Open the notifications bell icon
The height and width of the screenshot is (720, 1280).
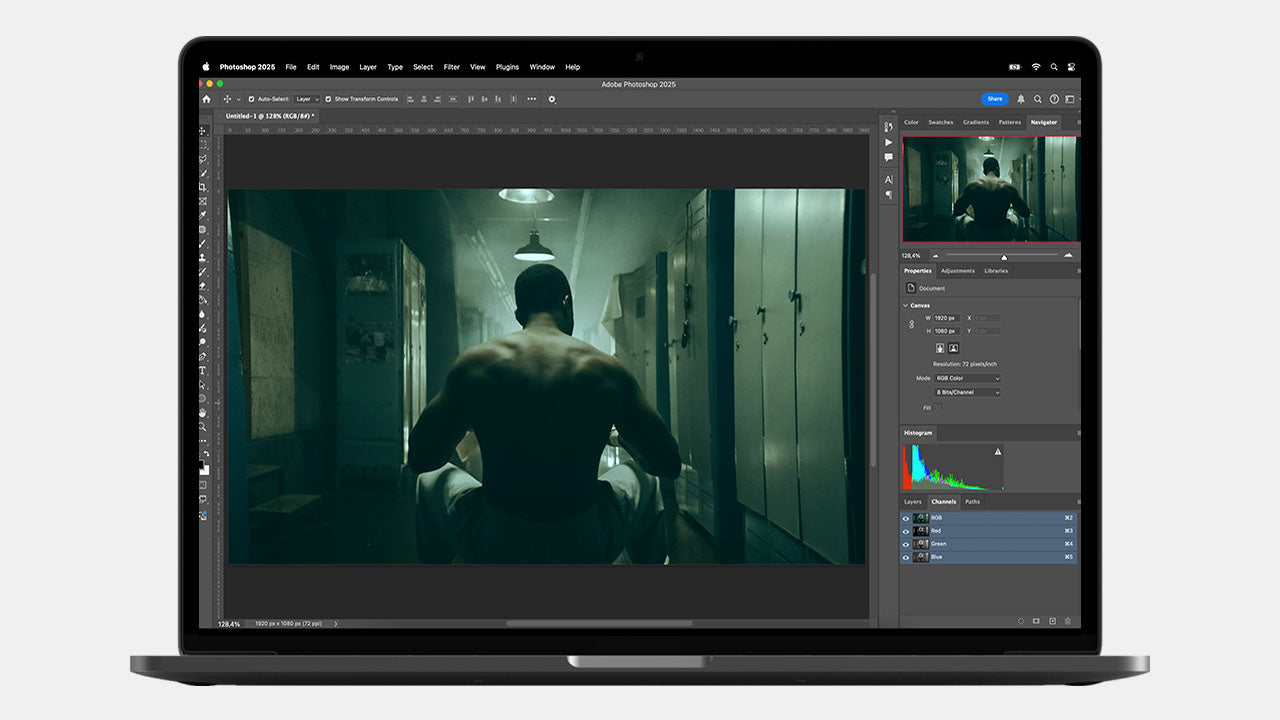click(x=1021, y=99)
